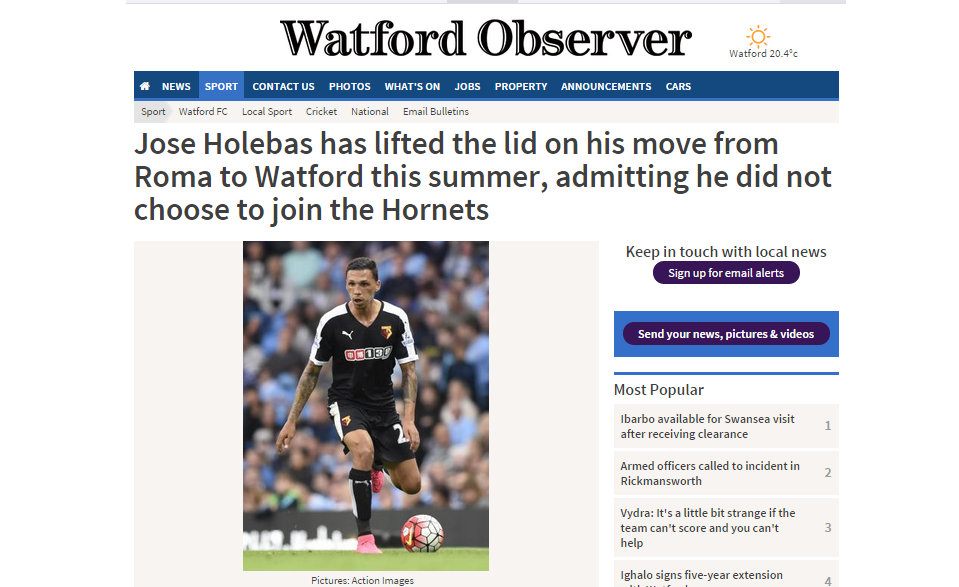Click Sign up for email alerts button
Viewport: 959px width, 587px height.
pyautogui.click(x=726, y=273)
